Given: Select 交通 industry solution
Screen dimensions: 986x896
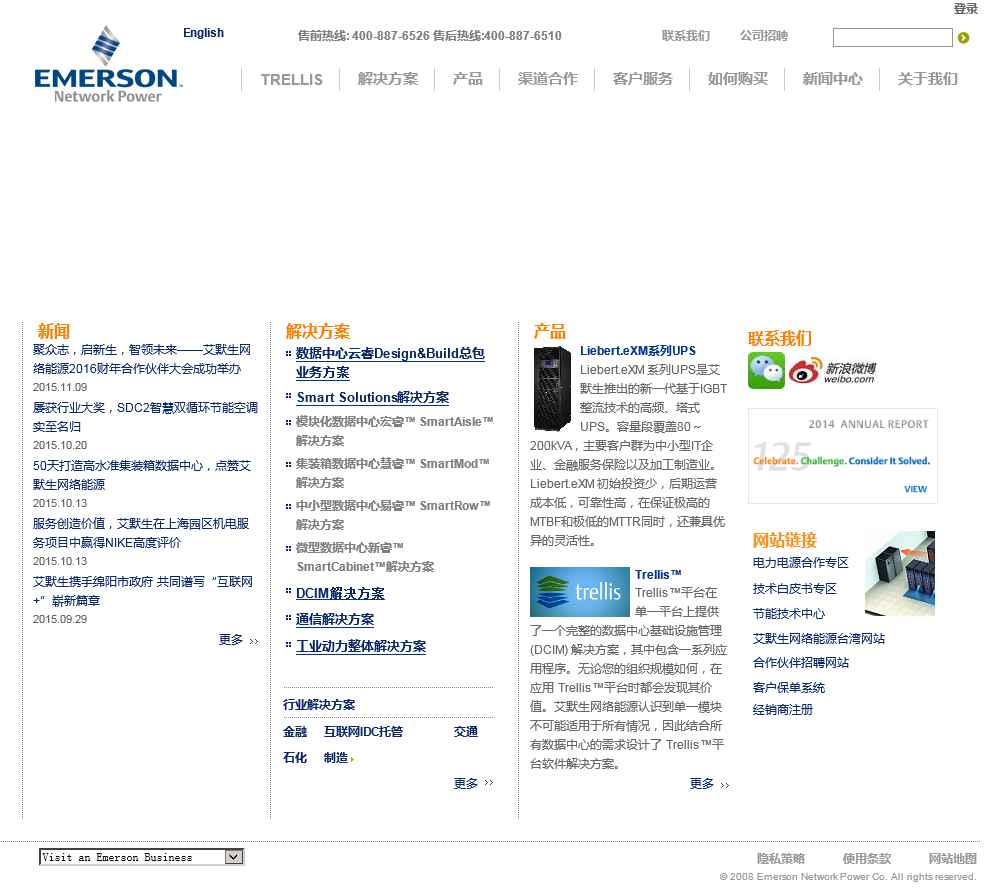Looking at the screenshot, I should [x=466, y=731].
